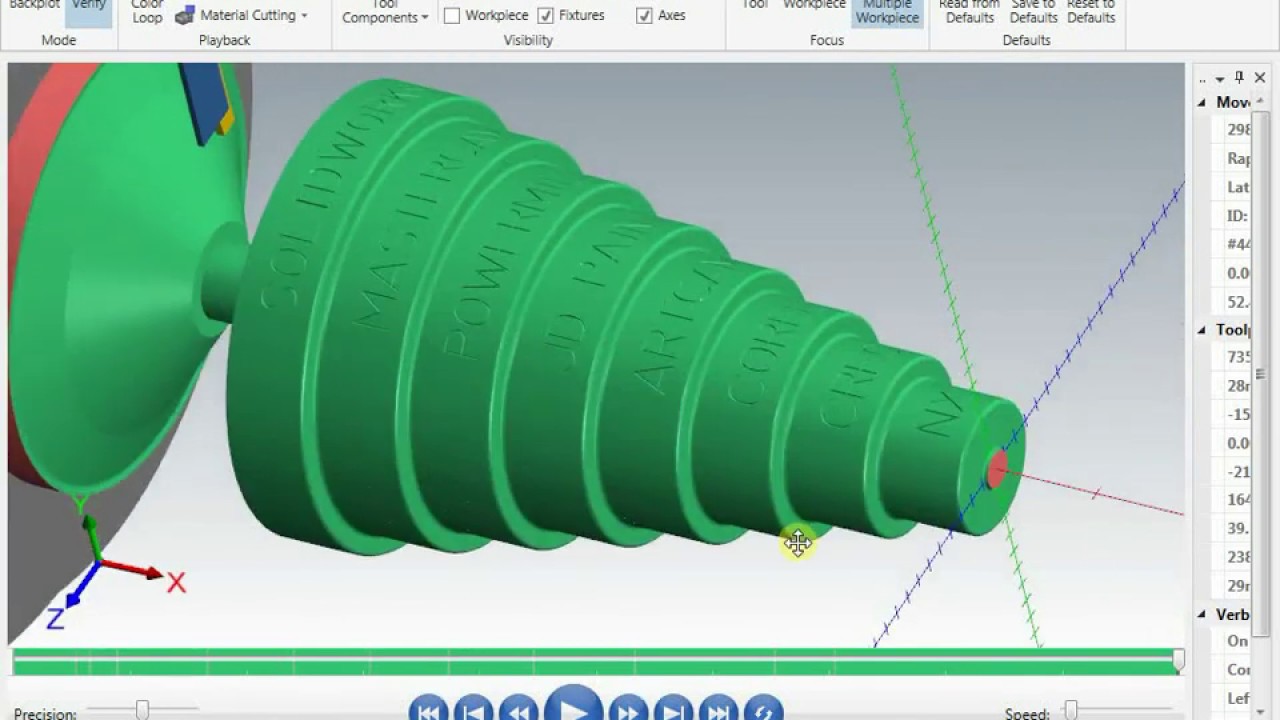The image size is (1280, 720).
Task: Click the Material Cutting cube icon
Action: click(185, 15)
